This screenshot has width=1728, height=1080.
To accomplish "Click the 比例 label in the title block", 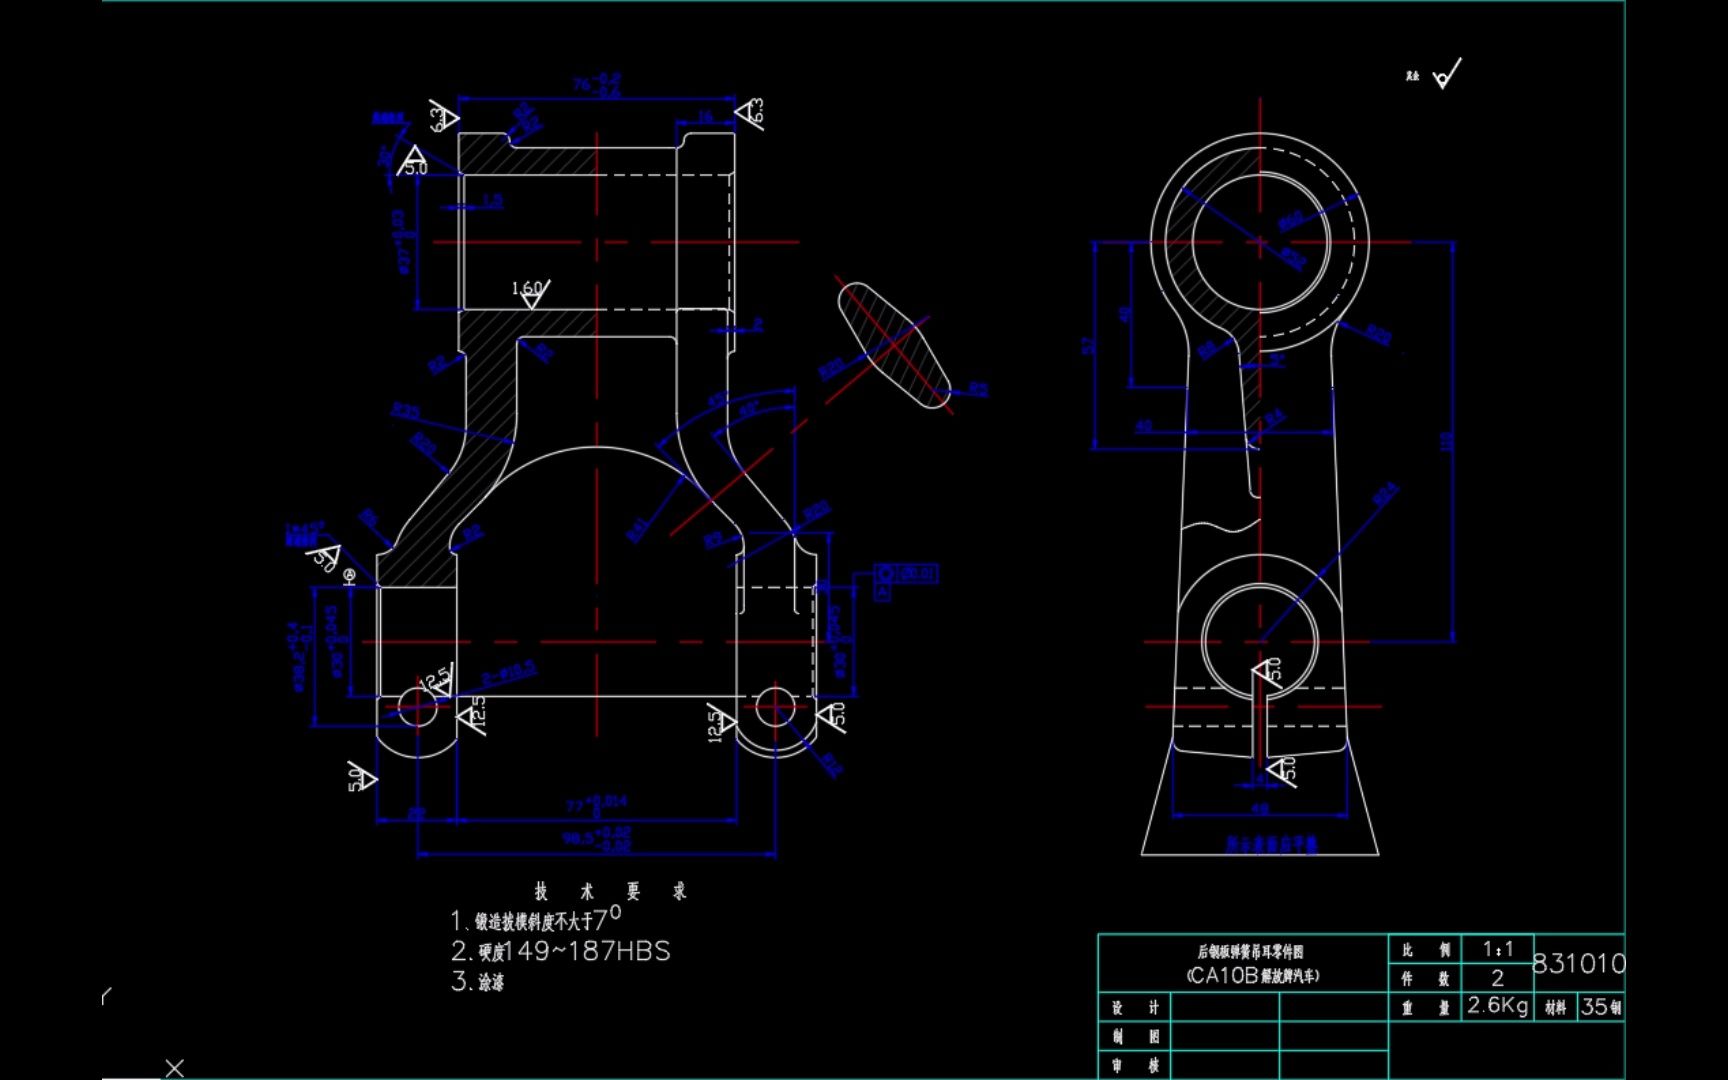I will point(1425,950).
